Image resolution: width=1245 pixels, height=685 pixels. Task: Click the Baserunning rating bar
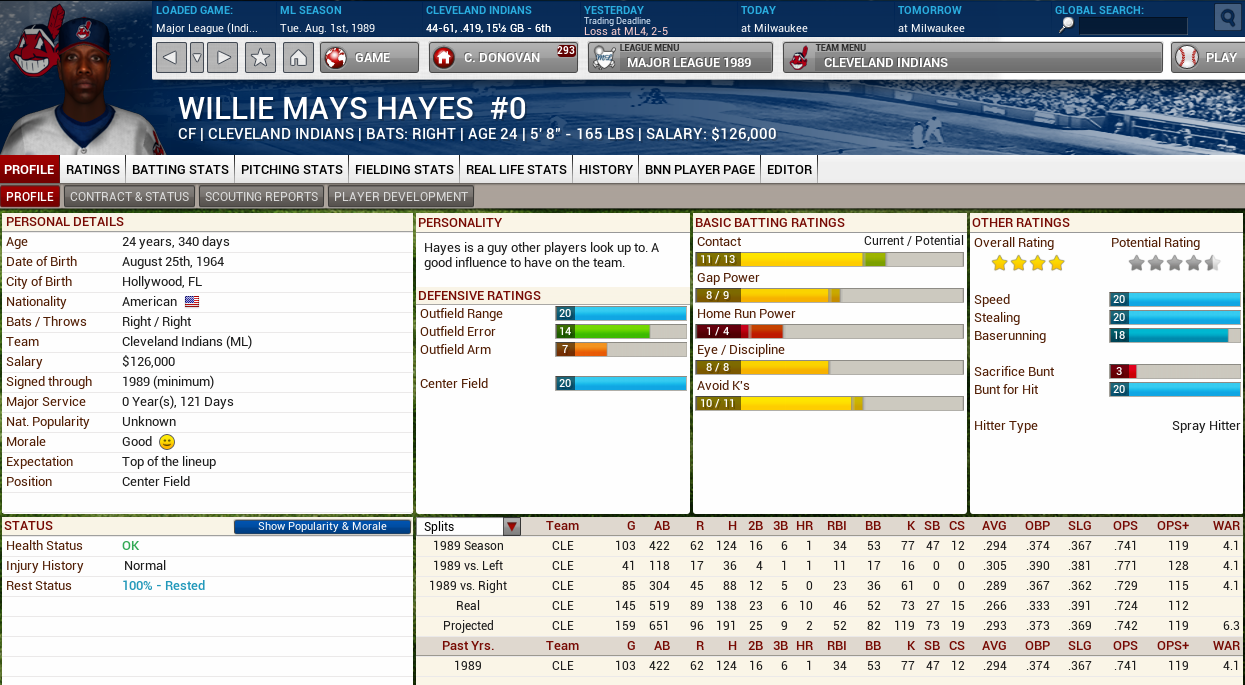click(x=1175, y=335)
